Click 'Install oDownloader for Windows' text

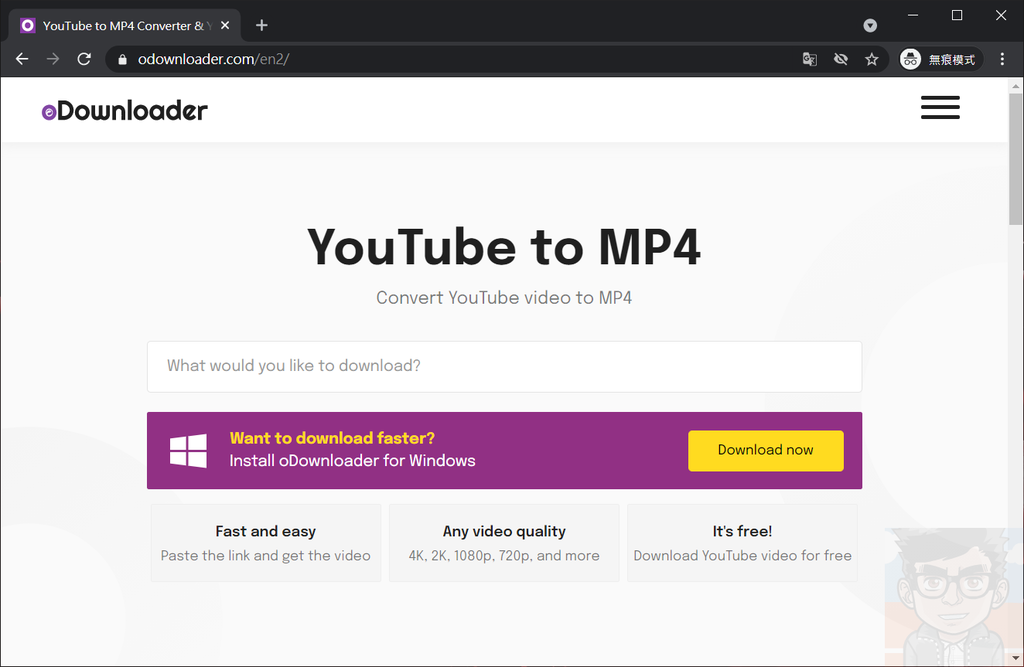[353, 461]
